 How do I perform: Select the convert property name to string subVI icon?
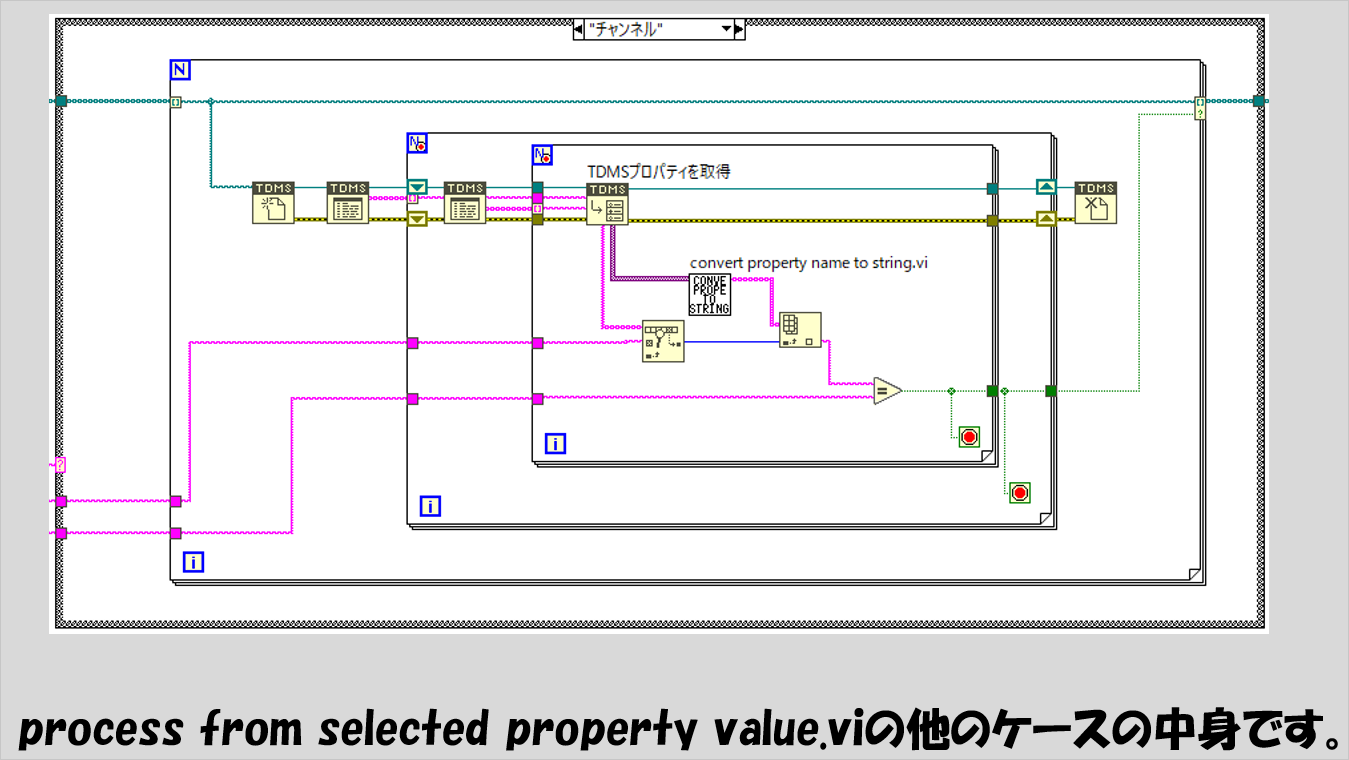tap(710, 294)
